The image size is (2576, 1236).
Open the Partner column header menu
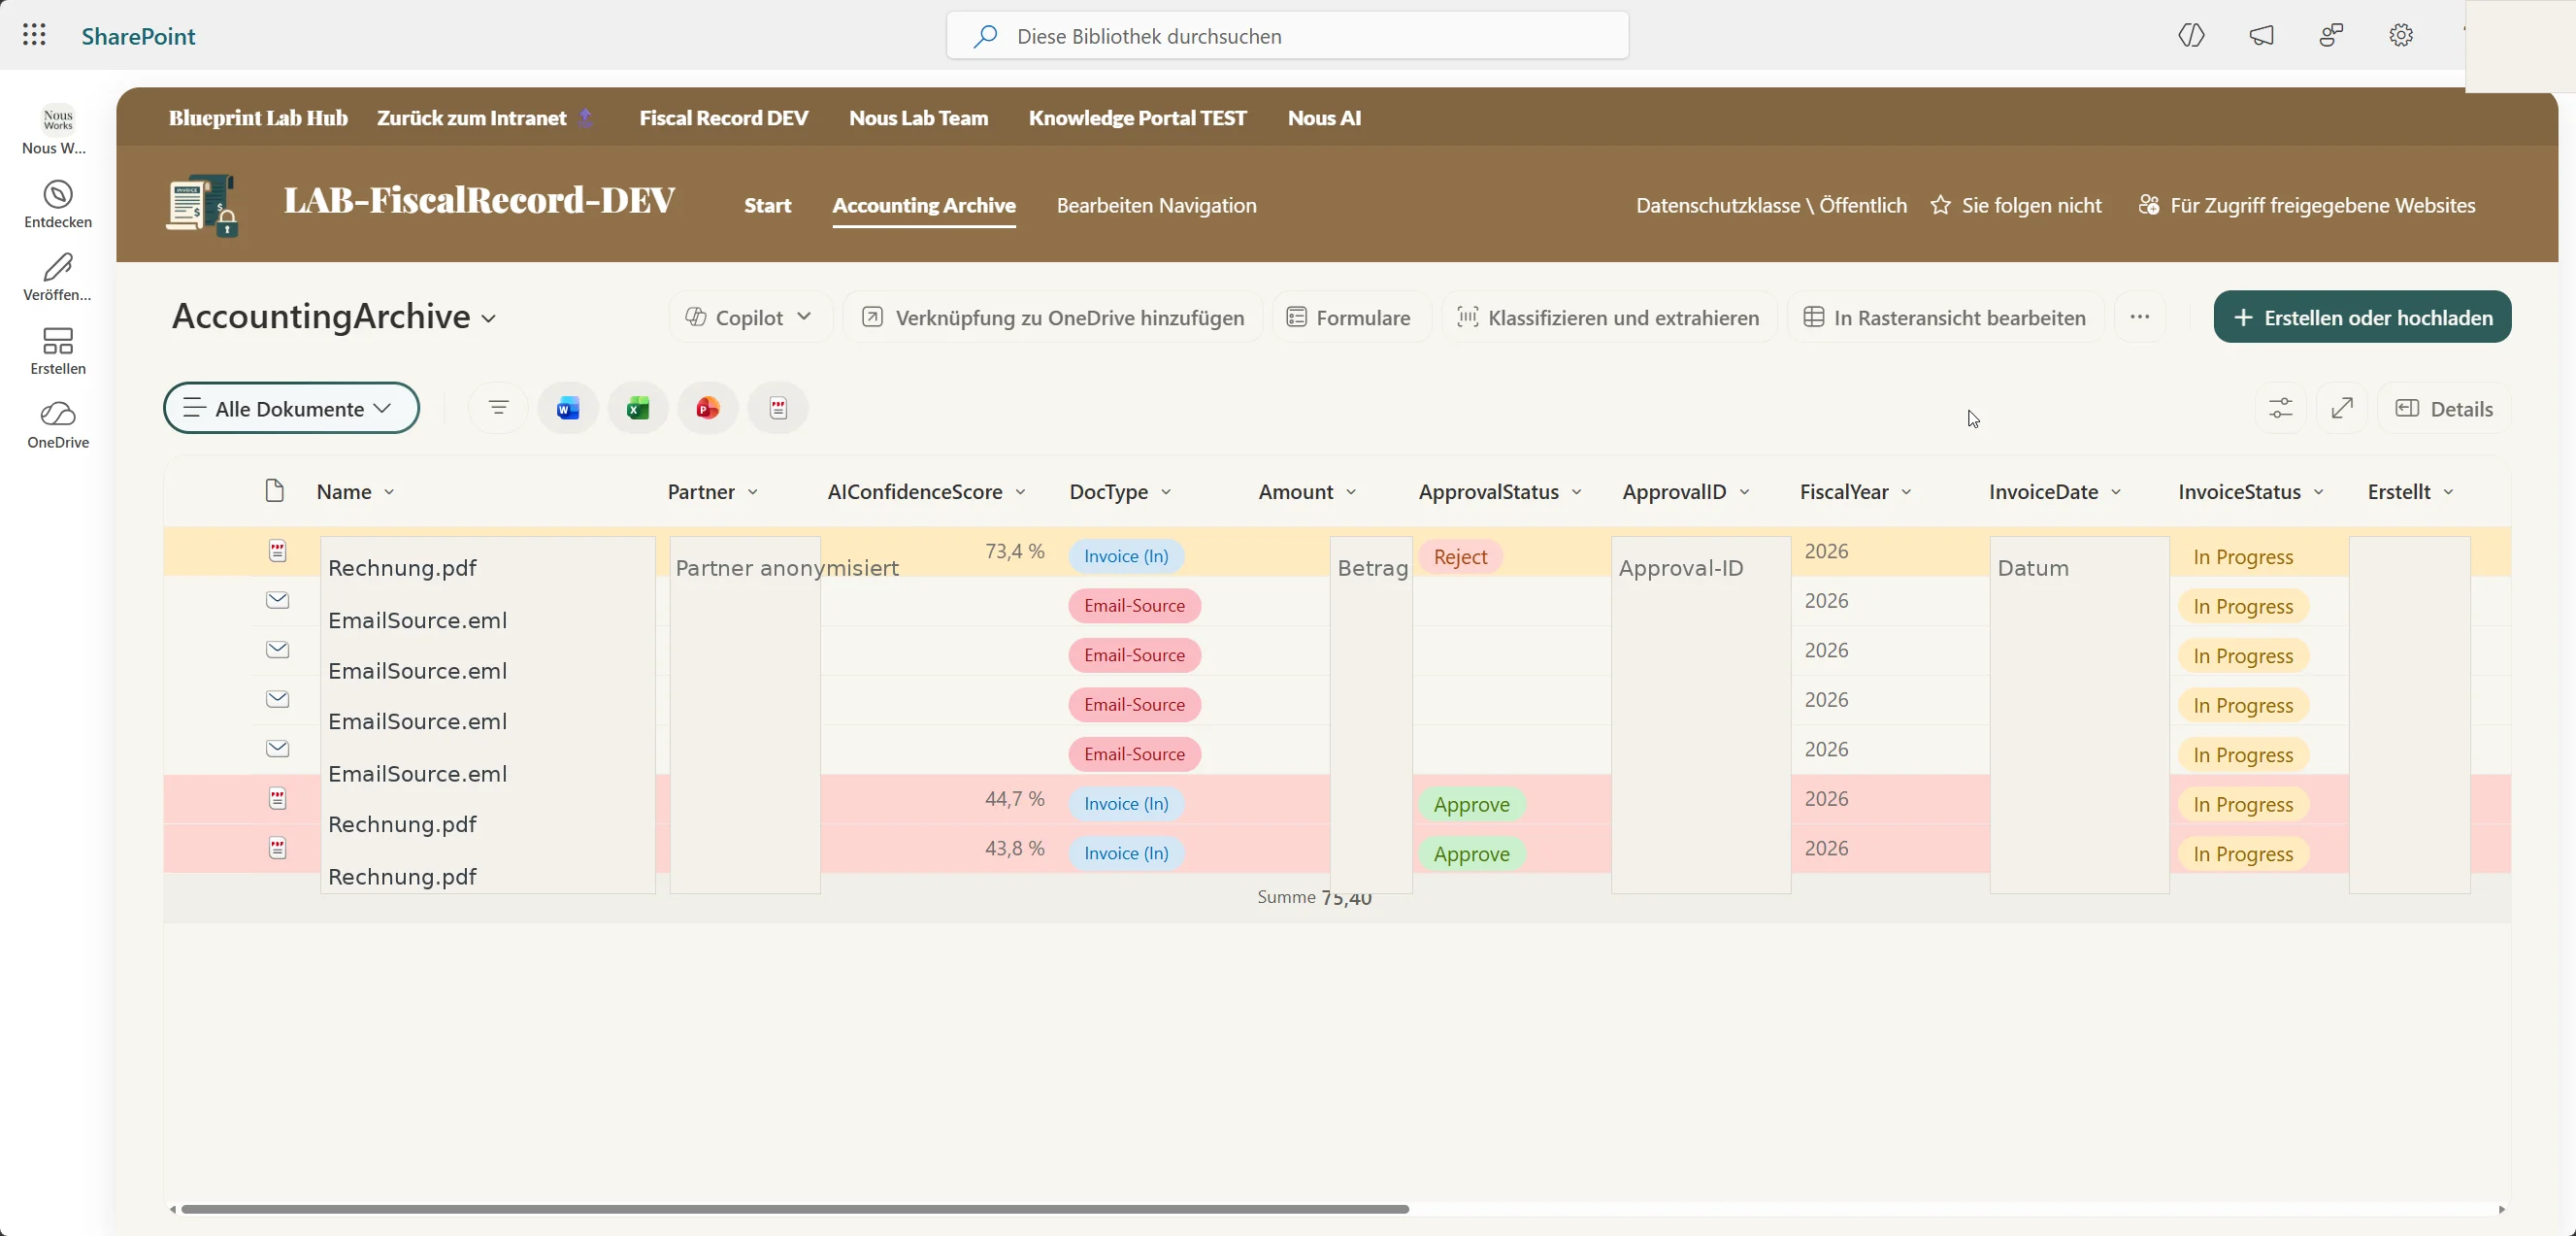[713, 492]
